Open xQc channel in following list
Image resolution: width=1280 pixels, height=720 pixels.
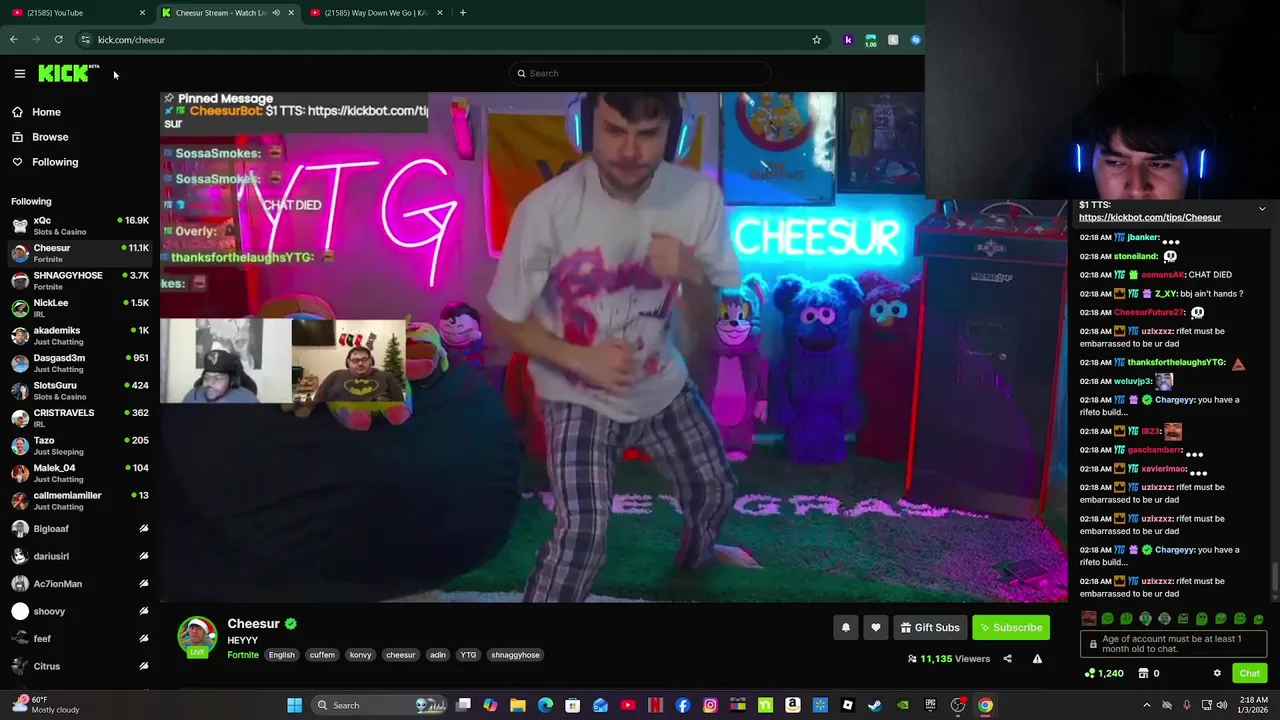(78, 226)
